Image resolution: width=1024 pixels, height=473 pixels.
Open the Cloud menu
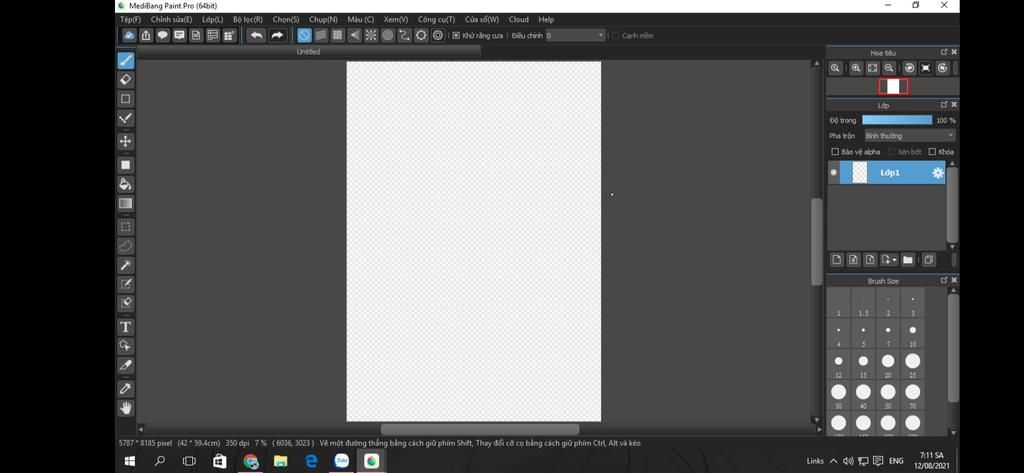(519, 20)
